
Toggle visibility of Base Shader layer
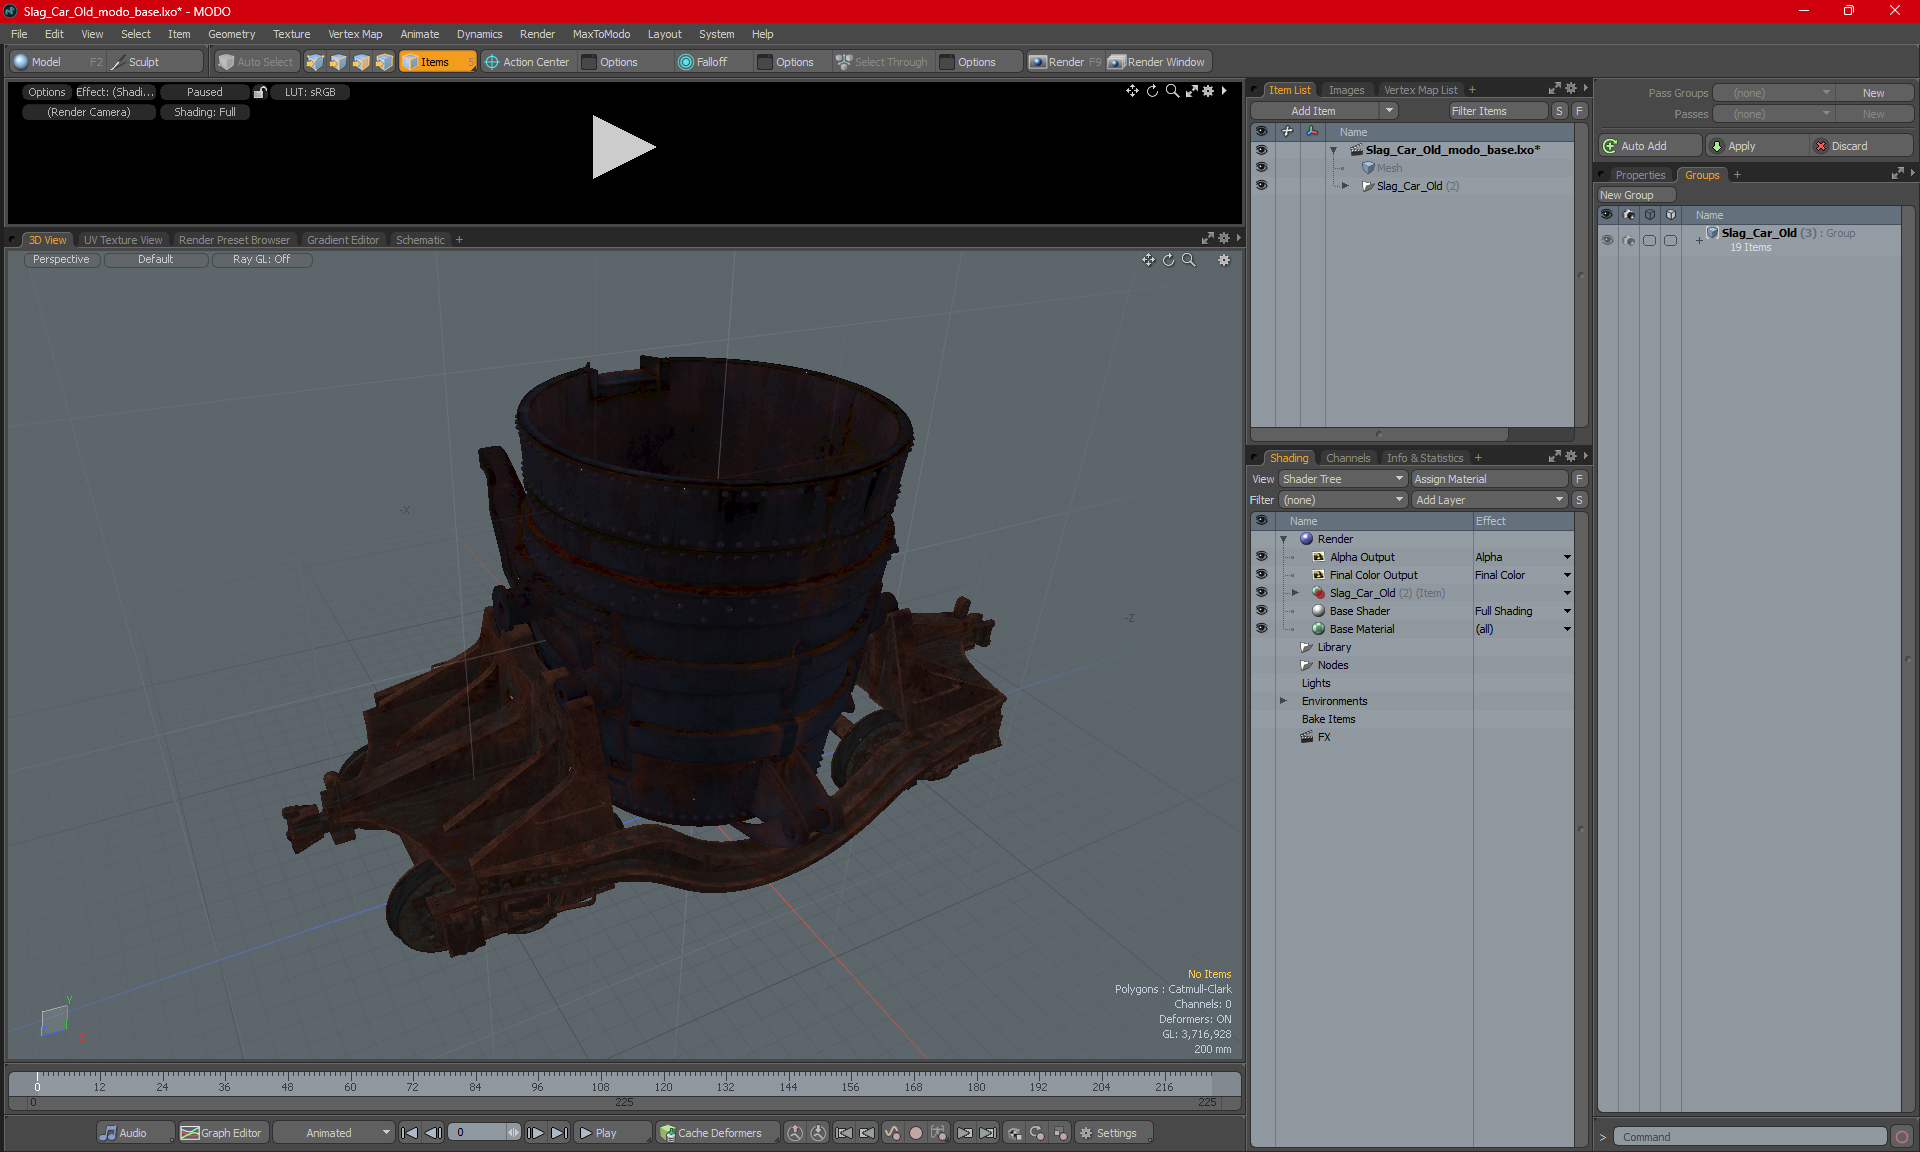(1261, 611)
